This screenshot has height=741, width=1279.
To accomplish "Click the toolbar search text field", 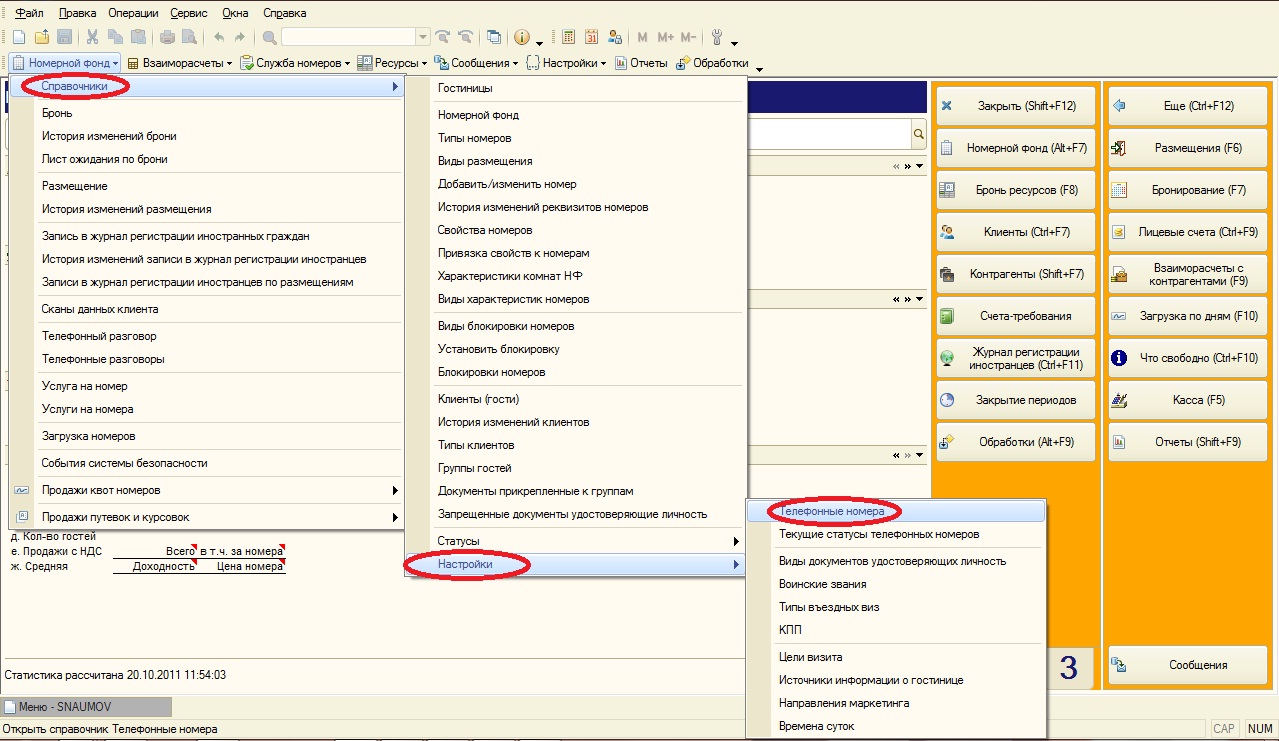I will (x=349, y=38).
